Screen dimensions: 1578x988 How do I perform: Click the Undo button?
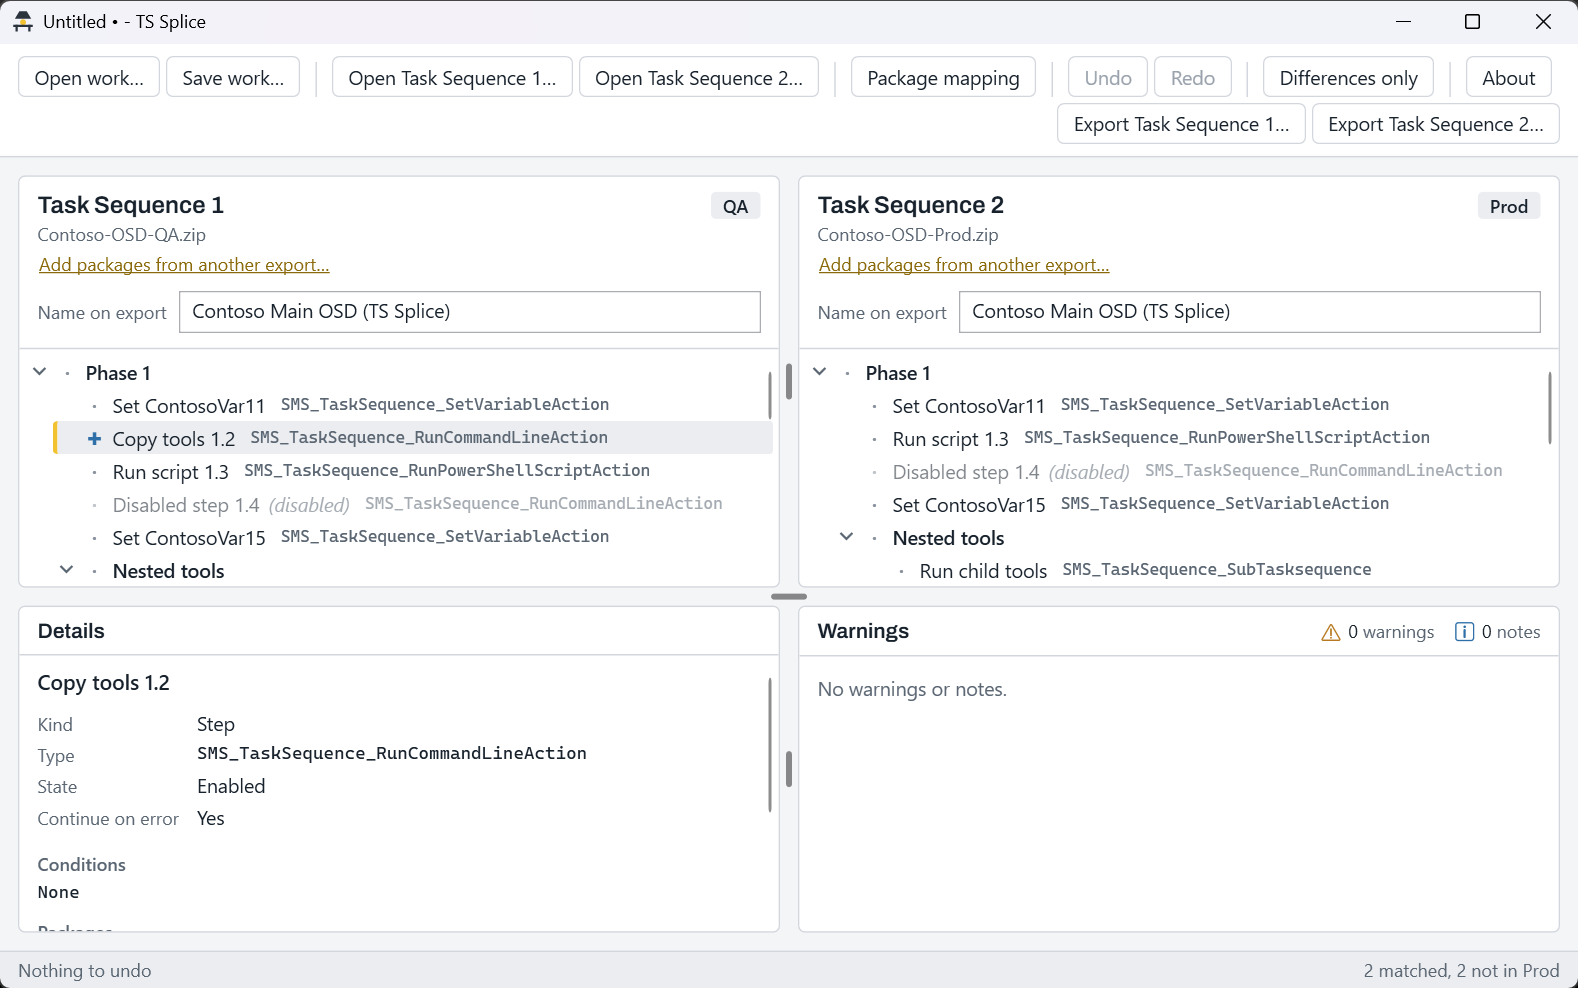[x=1108, y=78]
